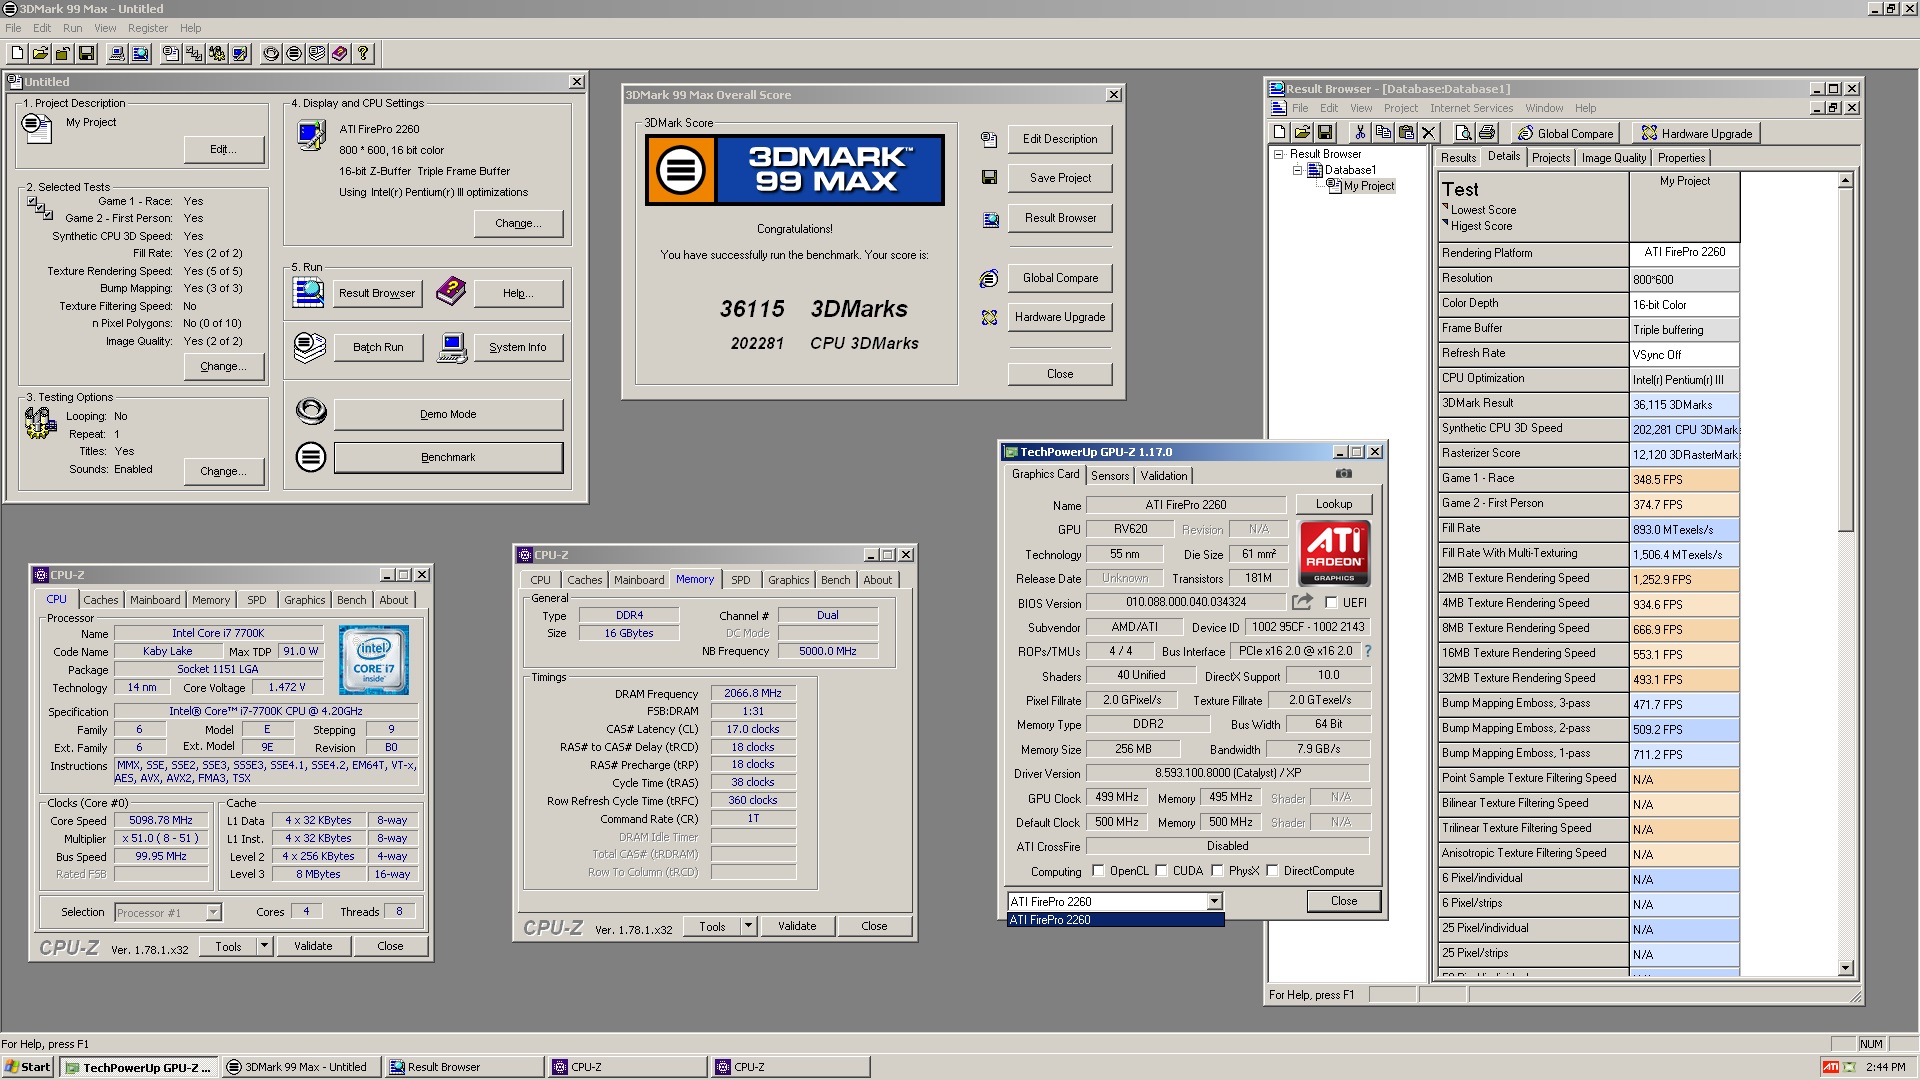Click the Benchmark striped-circle icon in 3DMark toolbar
The image size is (1920, 1080).
pos(294,53)
